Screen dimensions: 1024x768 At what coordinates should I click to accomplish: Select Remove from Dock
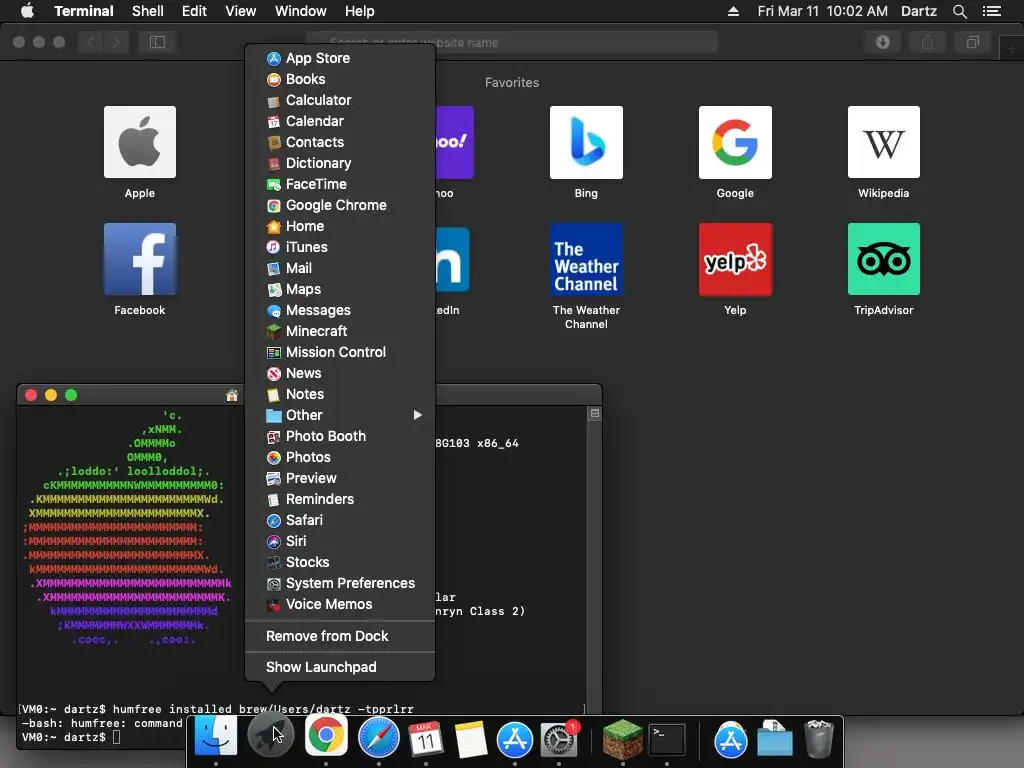[x=340, y=636]
